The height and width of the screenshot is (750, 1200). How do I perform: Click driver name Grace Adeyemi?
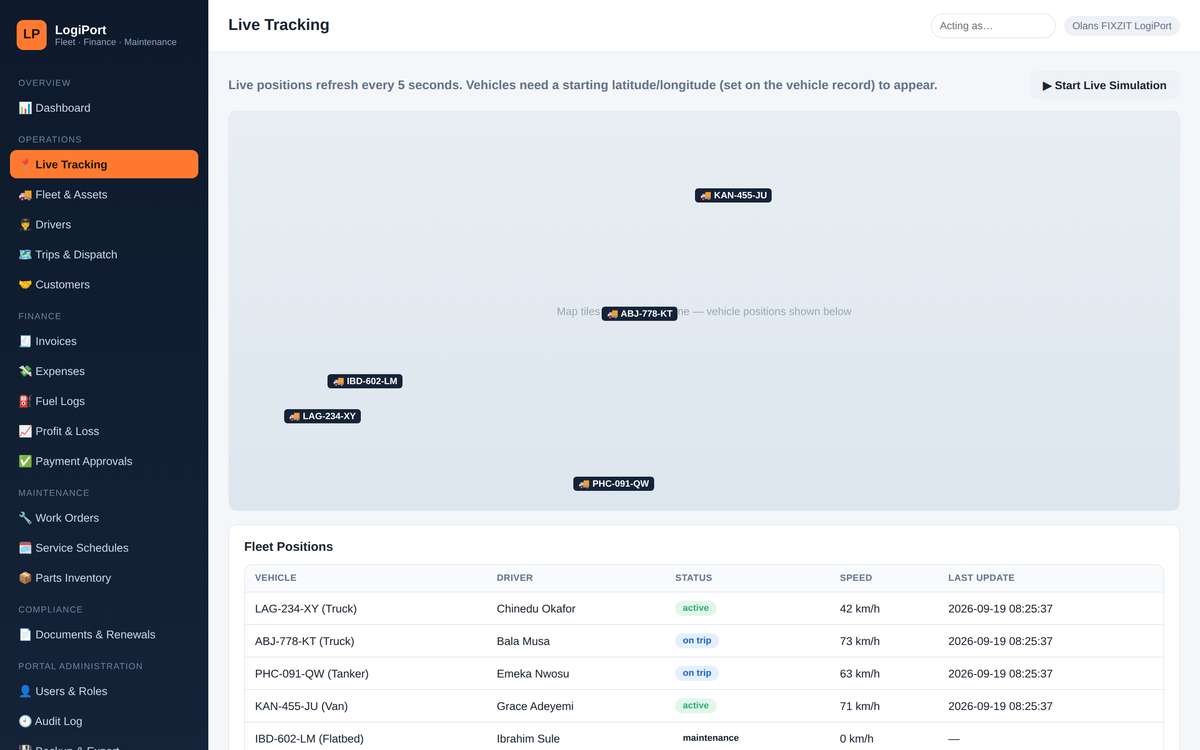pyautogui.click(x=535, y=706)
